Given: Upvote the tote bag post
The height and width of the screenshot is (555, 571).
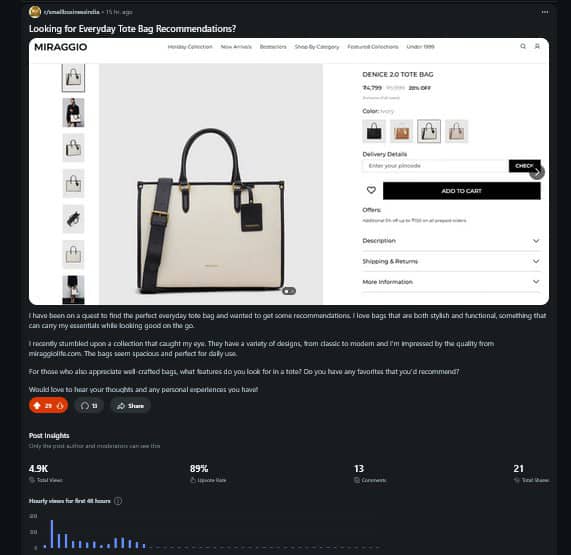Looking at the screenshot, I should (x=37, y=406).
